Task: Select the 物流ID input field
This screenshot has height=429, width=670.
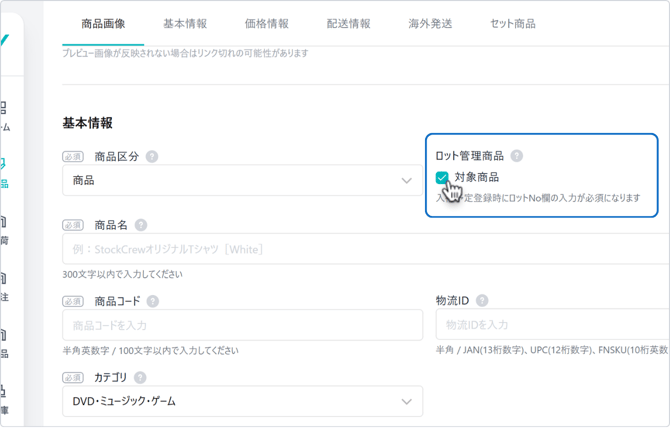Action: [x=553, y=325]
